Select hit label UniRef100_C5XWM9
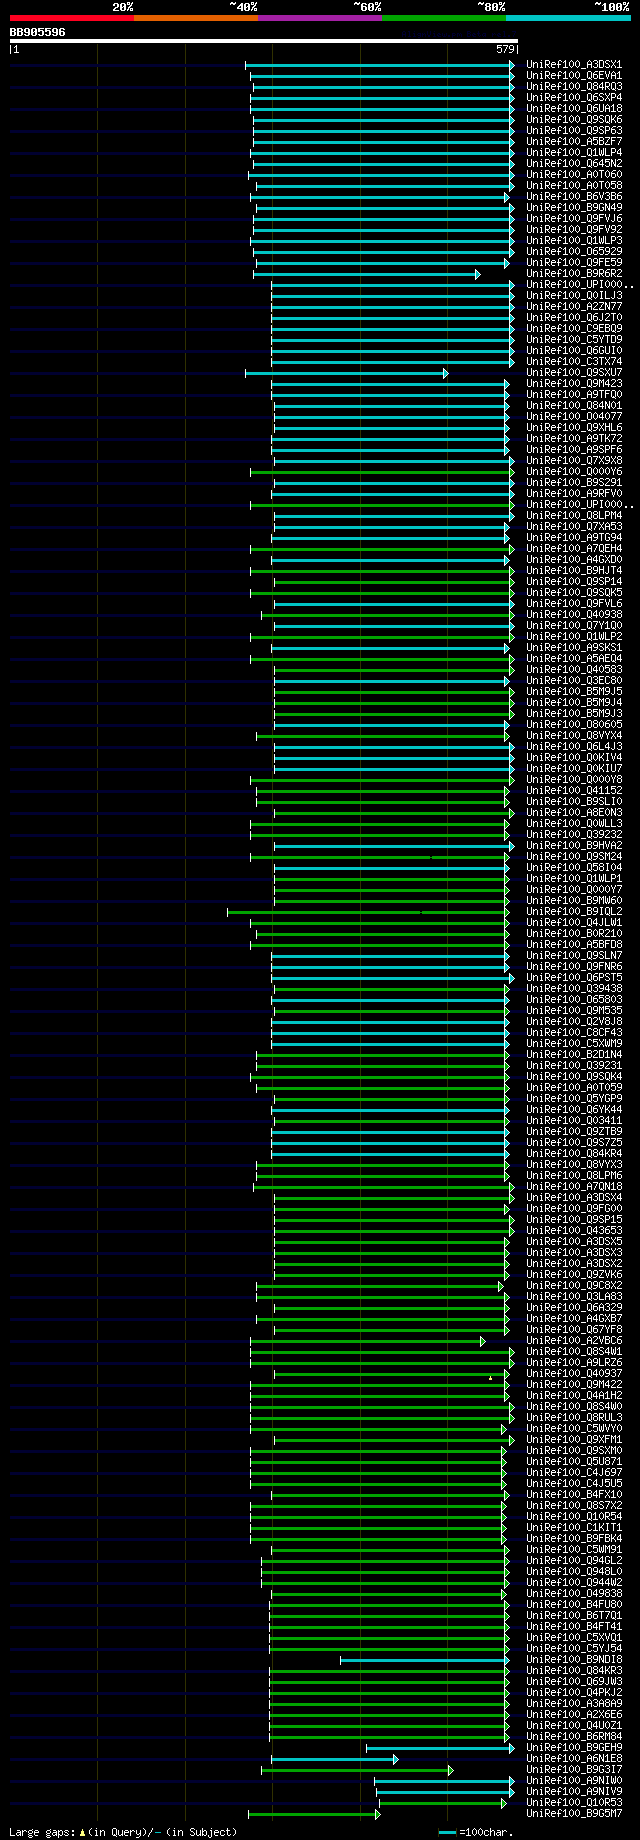 (x=574, y=1043)
